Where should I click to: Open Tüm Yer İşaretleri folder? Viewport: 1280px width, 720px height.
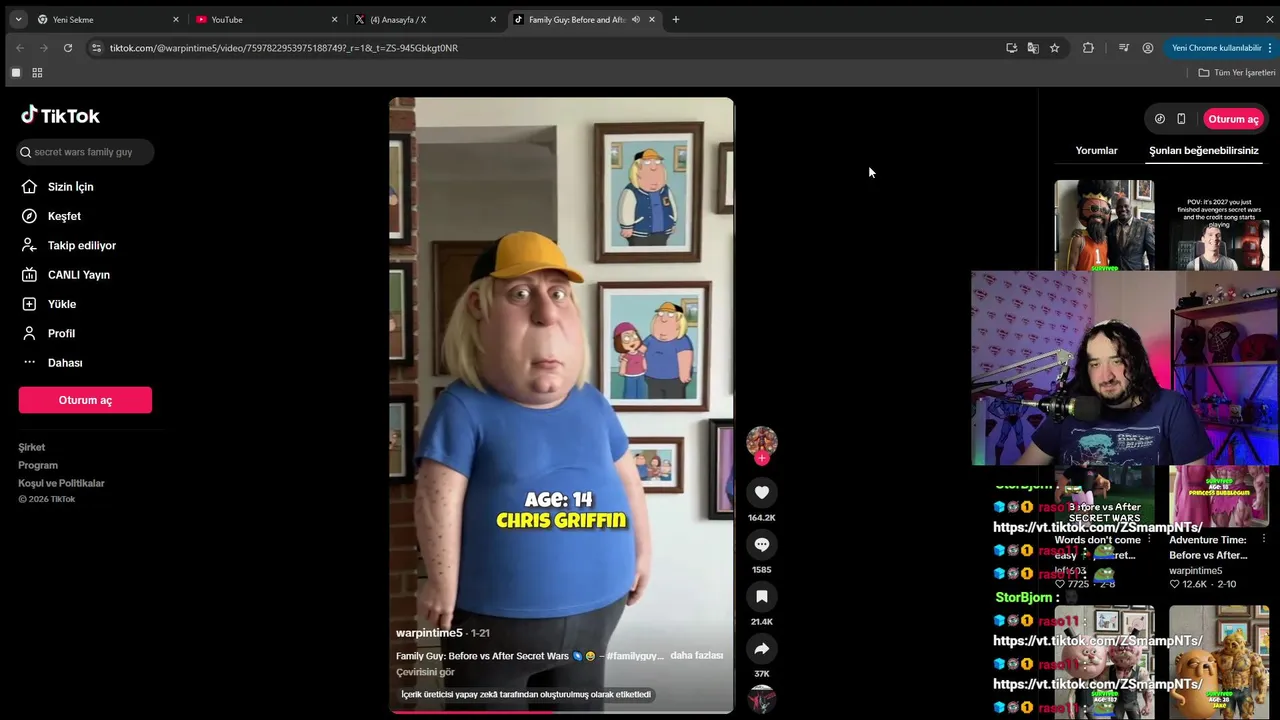[x=1237, y=73]
